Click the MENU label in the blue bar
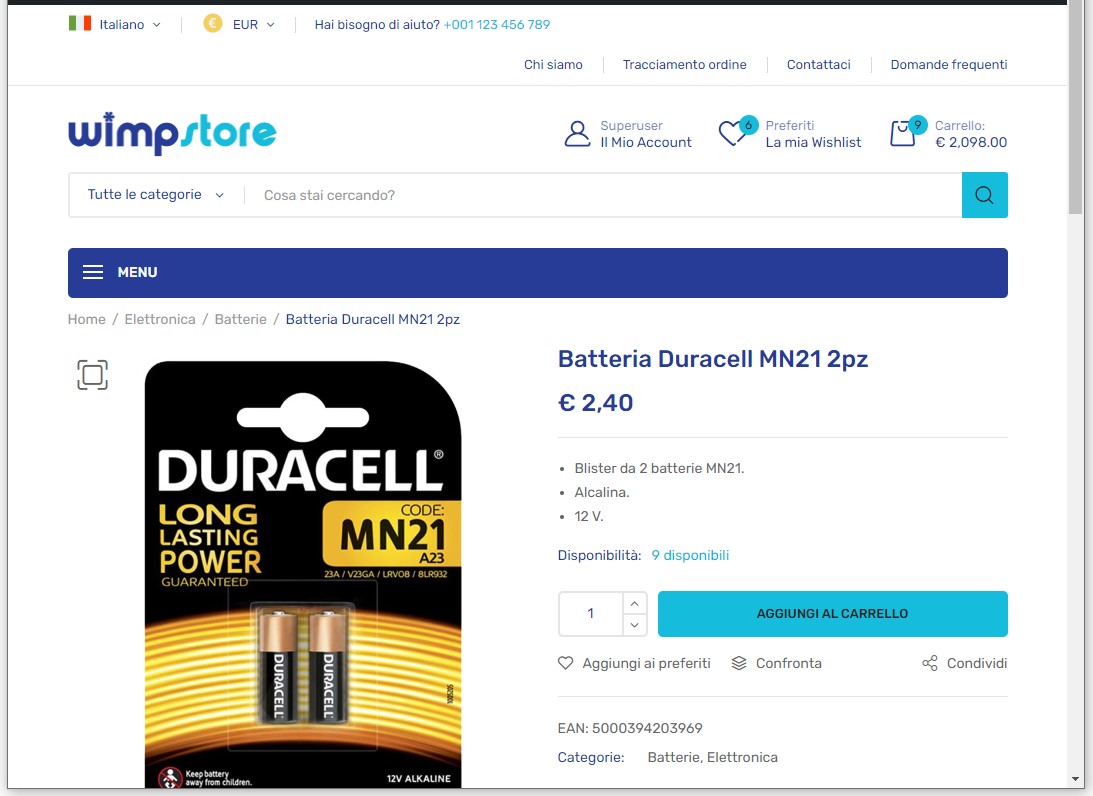This screenshot has height=796, width=1093. click(137, 272)
